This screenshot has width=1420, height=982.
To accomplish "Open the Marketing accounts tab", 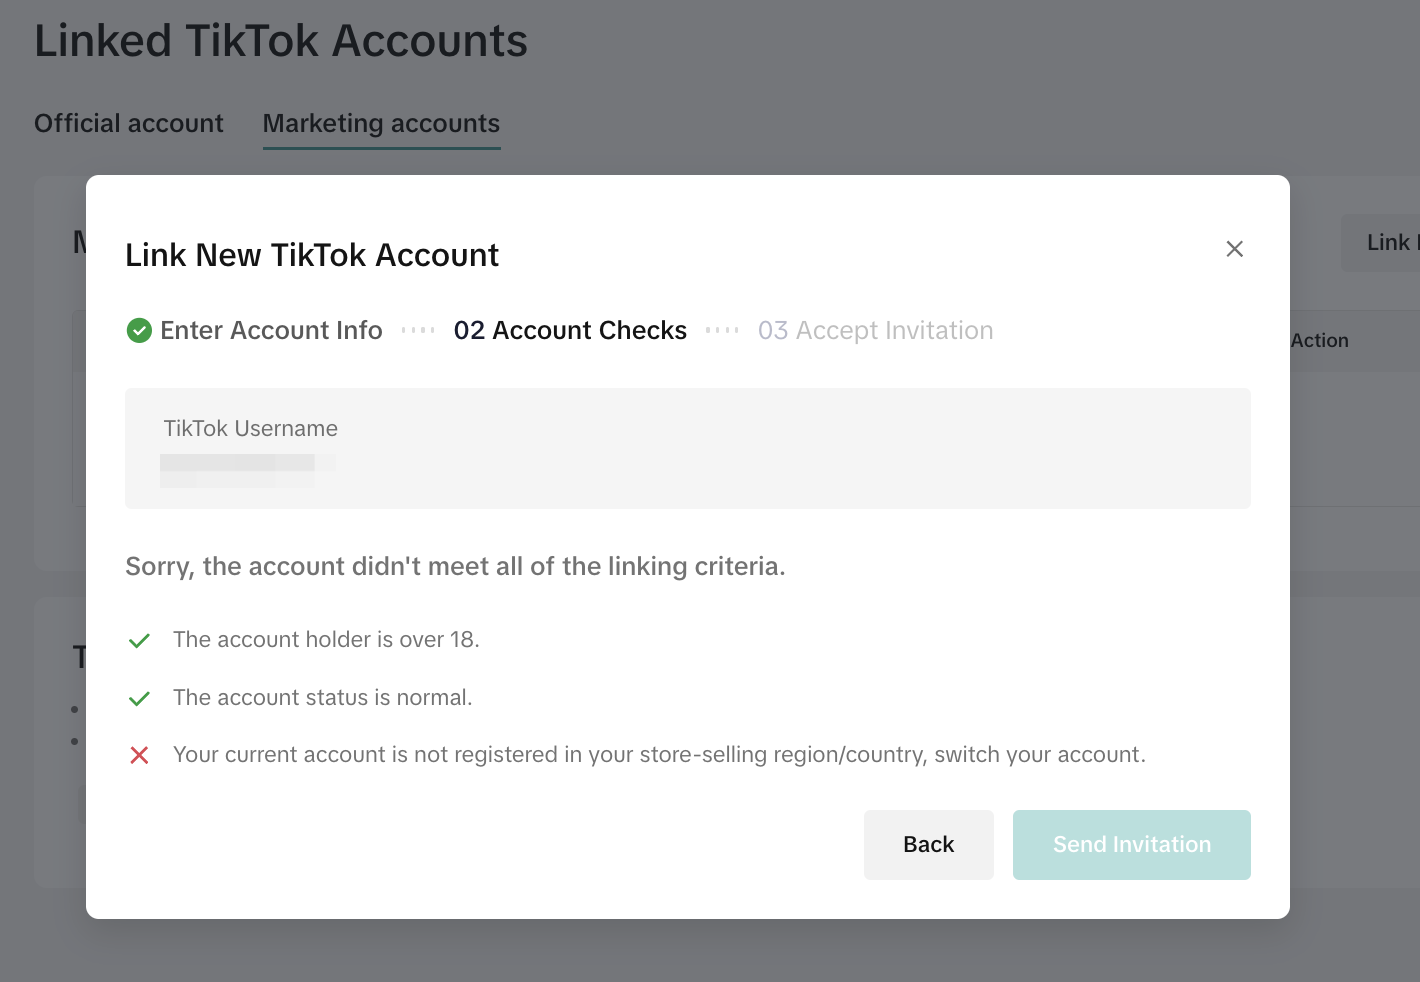I will (381, 123).
